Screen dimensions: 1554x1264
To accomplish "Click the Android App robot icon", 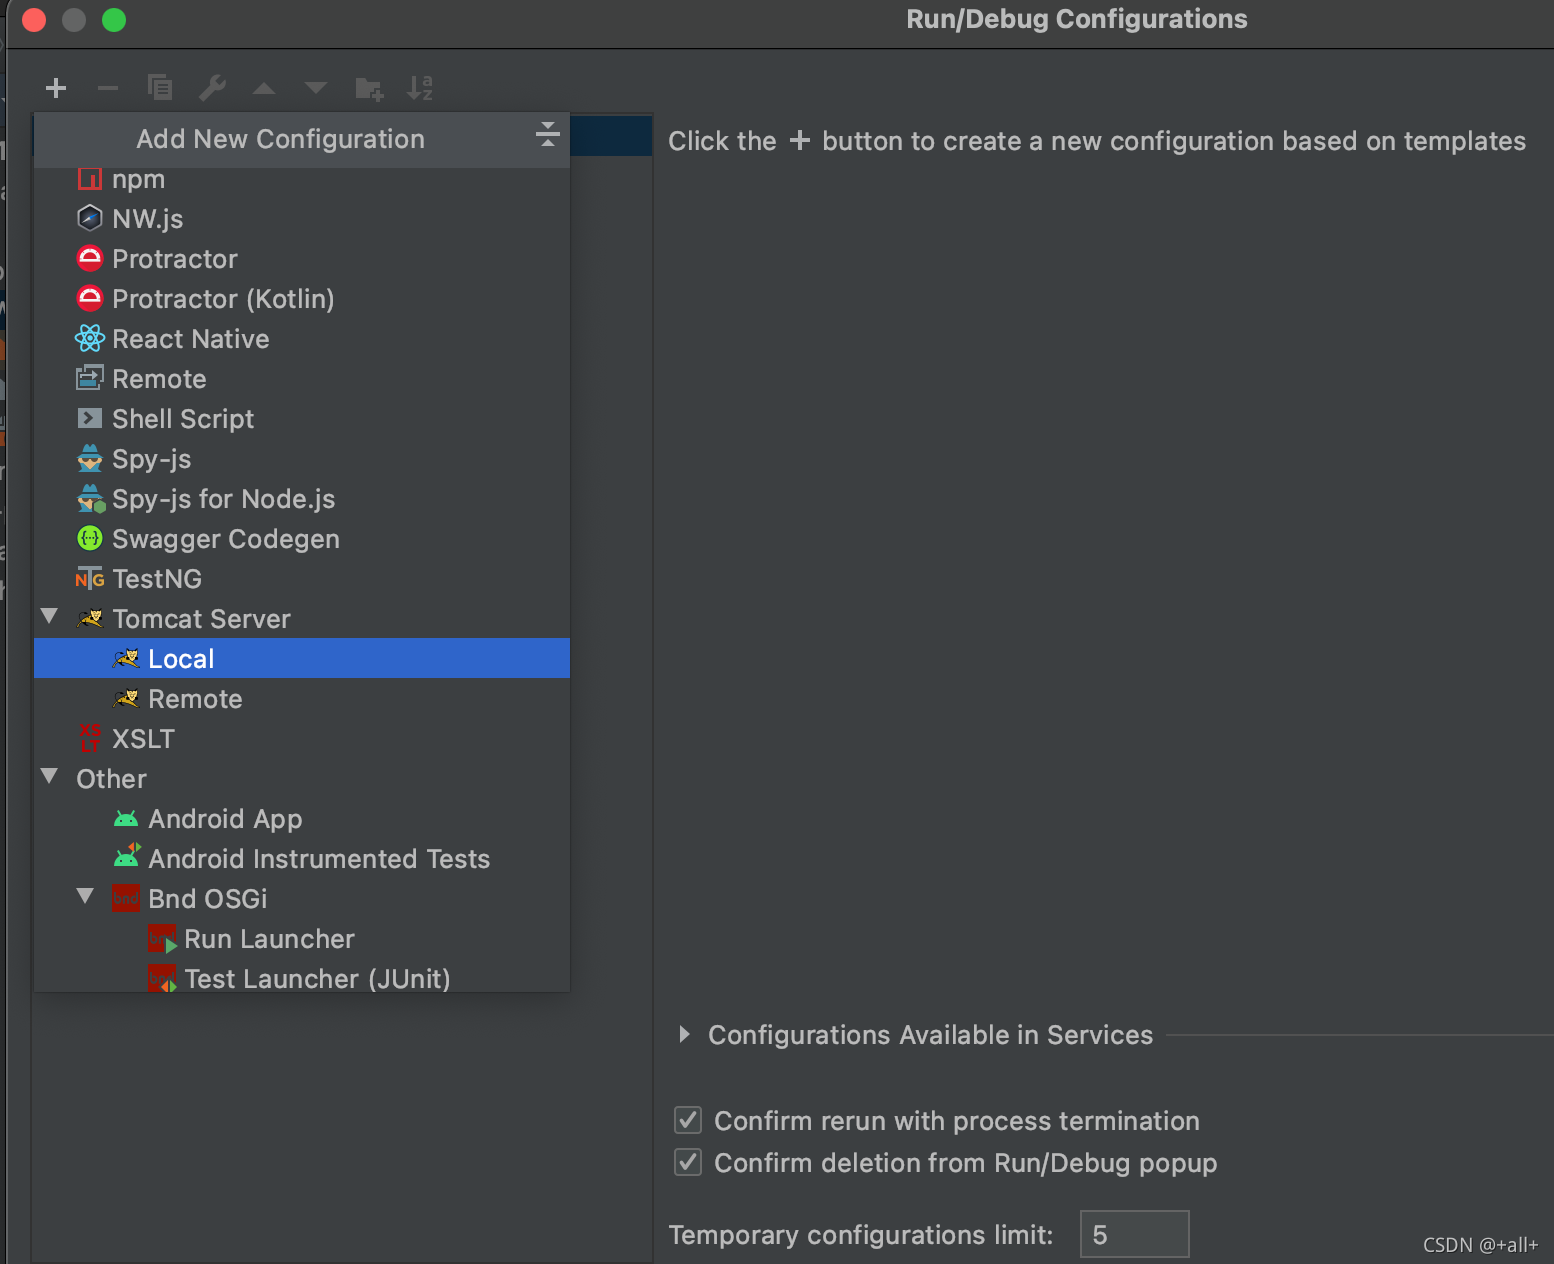I will [x=126, y=819].
